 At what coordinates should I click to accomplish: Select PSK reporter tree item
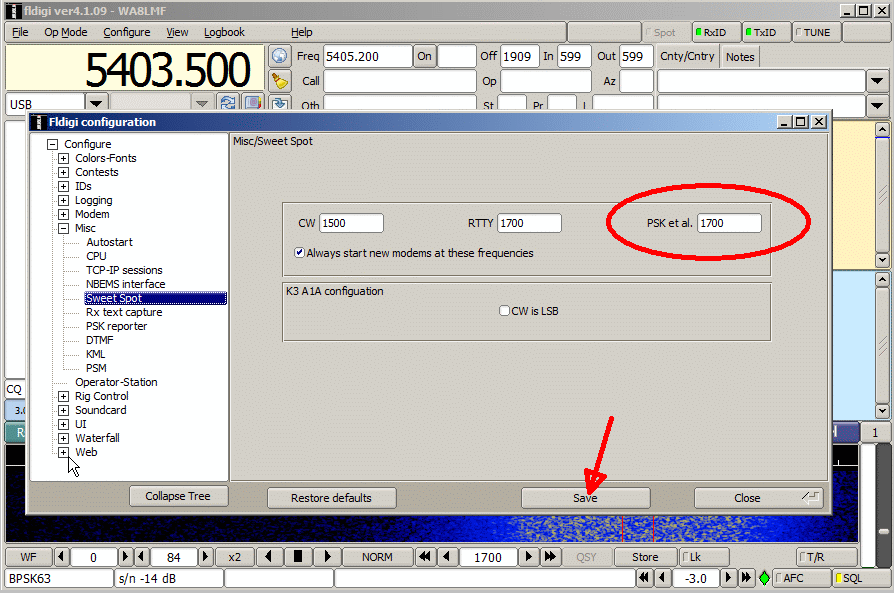pos(116,326)
